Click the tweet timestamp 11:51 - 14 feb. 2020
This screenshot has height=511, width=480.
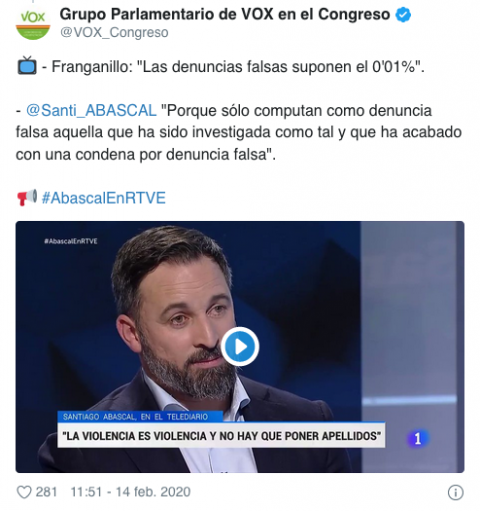coord(130,492)
